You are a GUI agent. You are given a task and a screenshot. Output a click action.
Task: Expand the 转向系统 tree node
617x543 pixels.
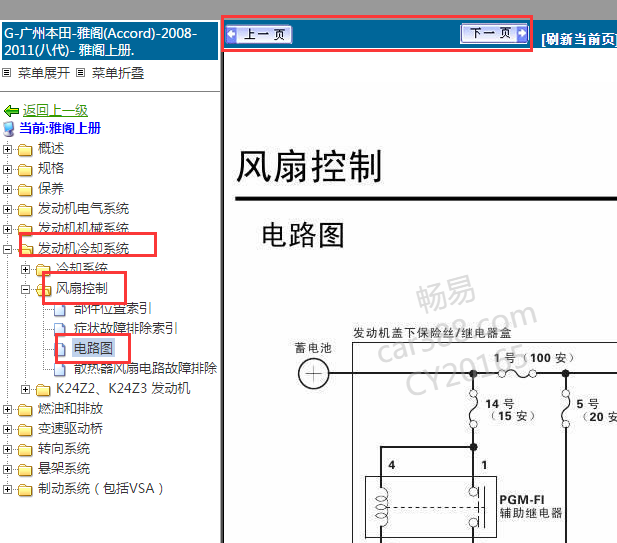click(7, 449)
